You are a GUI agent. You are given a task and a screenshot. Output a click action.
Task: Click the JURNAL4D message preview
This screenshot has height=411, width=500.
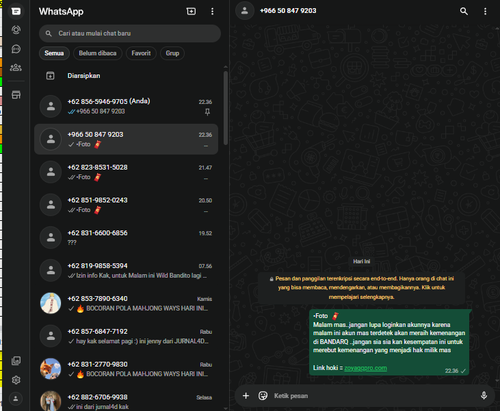(x=142, y=341)
